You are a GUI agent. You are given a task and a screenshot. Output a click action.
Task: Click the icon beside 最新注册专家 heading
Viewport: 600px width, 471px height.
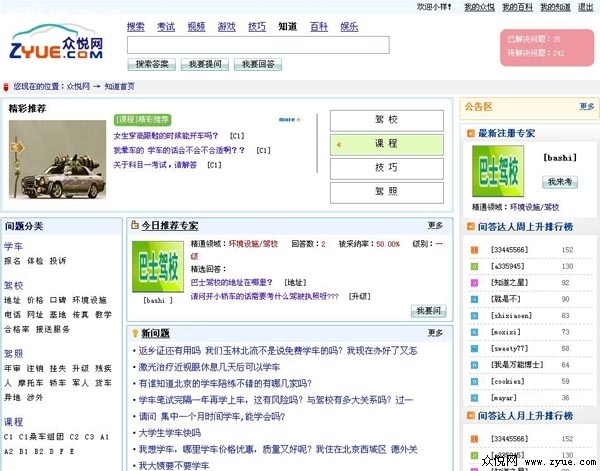[x=470, y=132]
